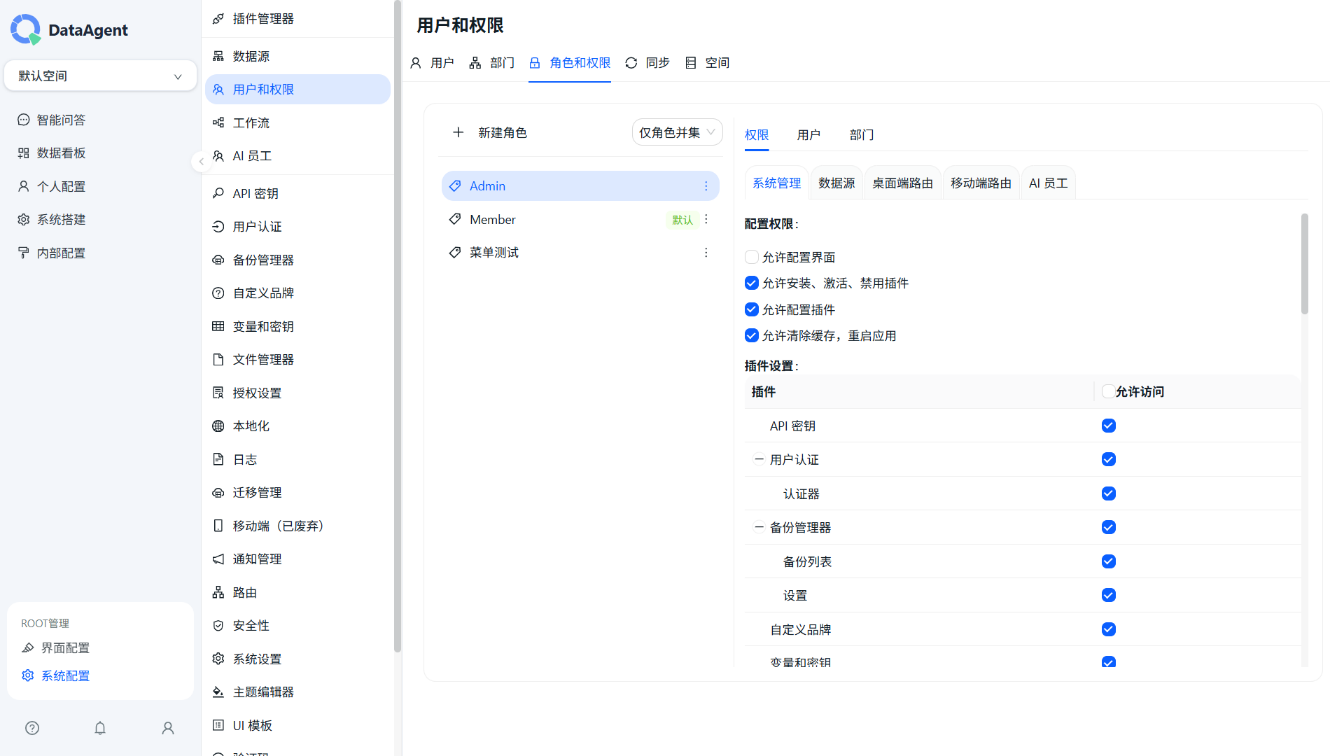Viewport: 1343px width, 756px height.
Task: Select the 菜单测试 role
Action: pyautogui.click(x=580, y=253)
